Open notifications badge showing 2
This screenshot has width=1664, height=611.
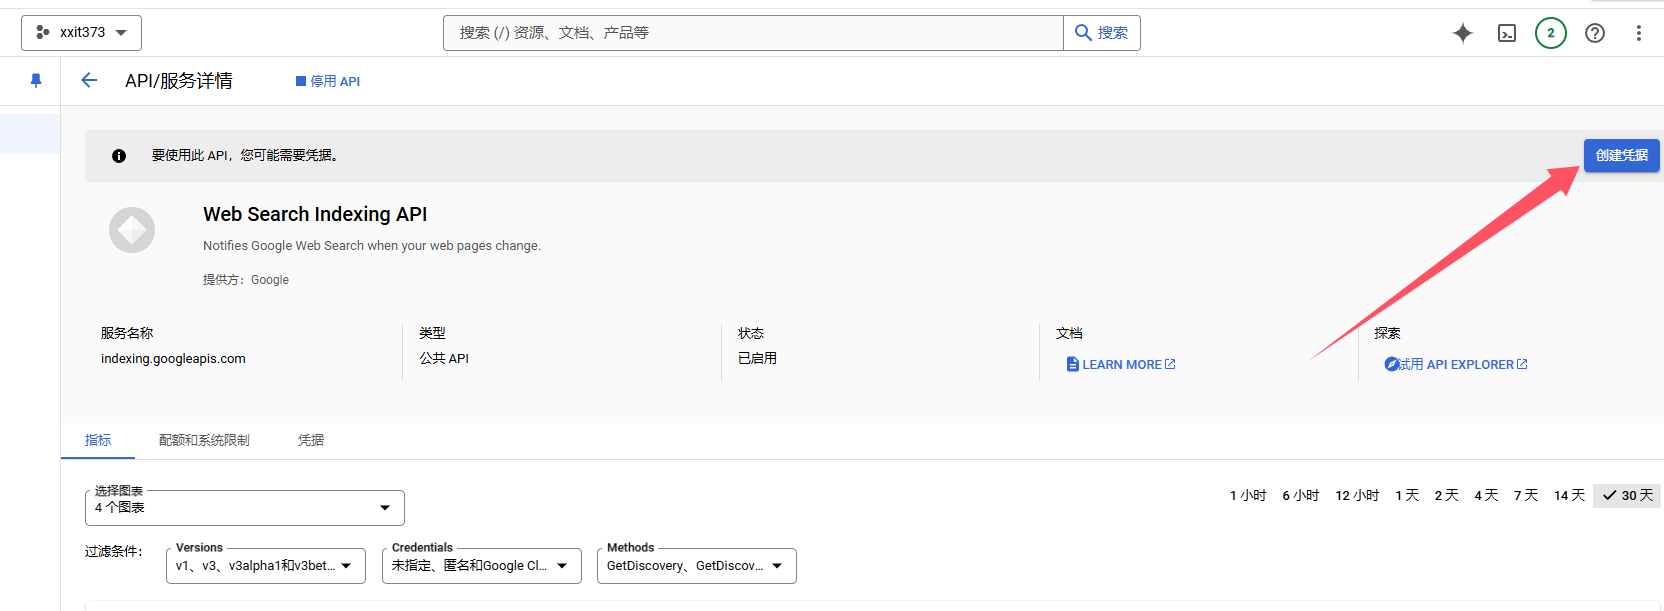coord(1551,33)
